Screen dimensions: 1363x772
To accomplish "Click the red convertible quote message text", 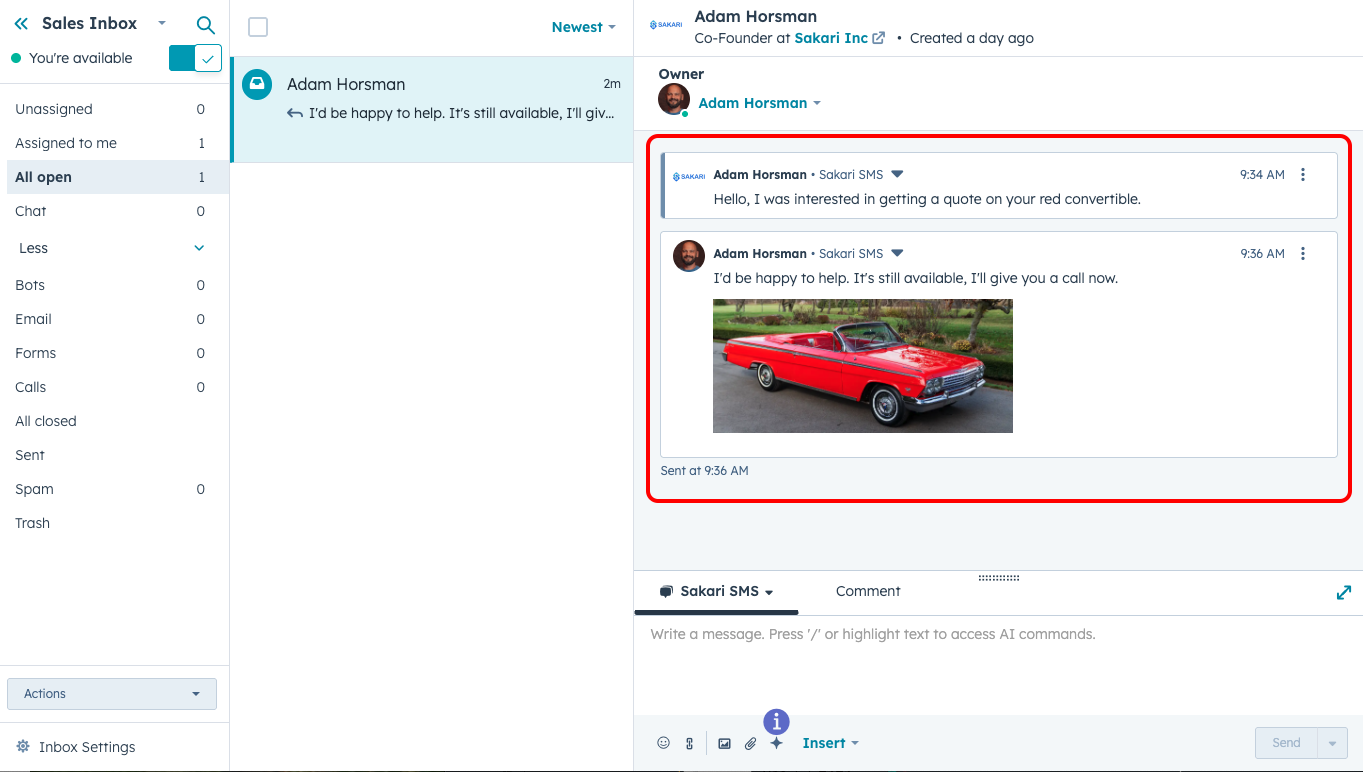I will point(927,199).
